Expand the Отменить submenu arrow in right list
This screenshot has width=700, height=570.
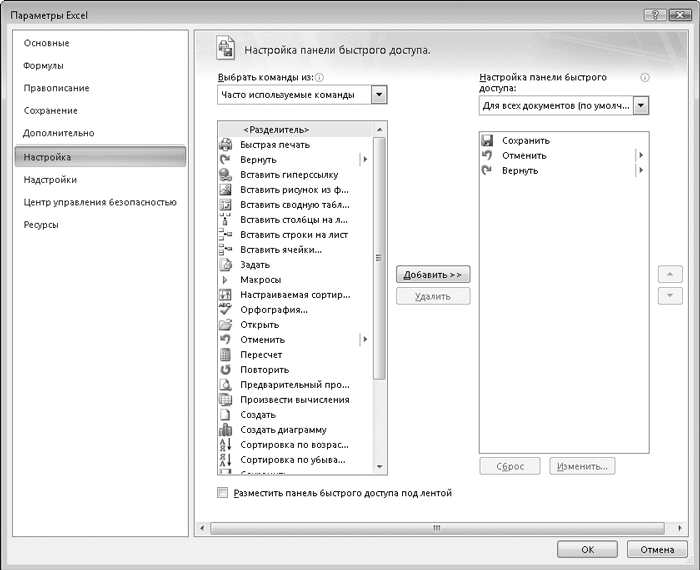[x=640, y=156]
